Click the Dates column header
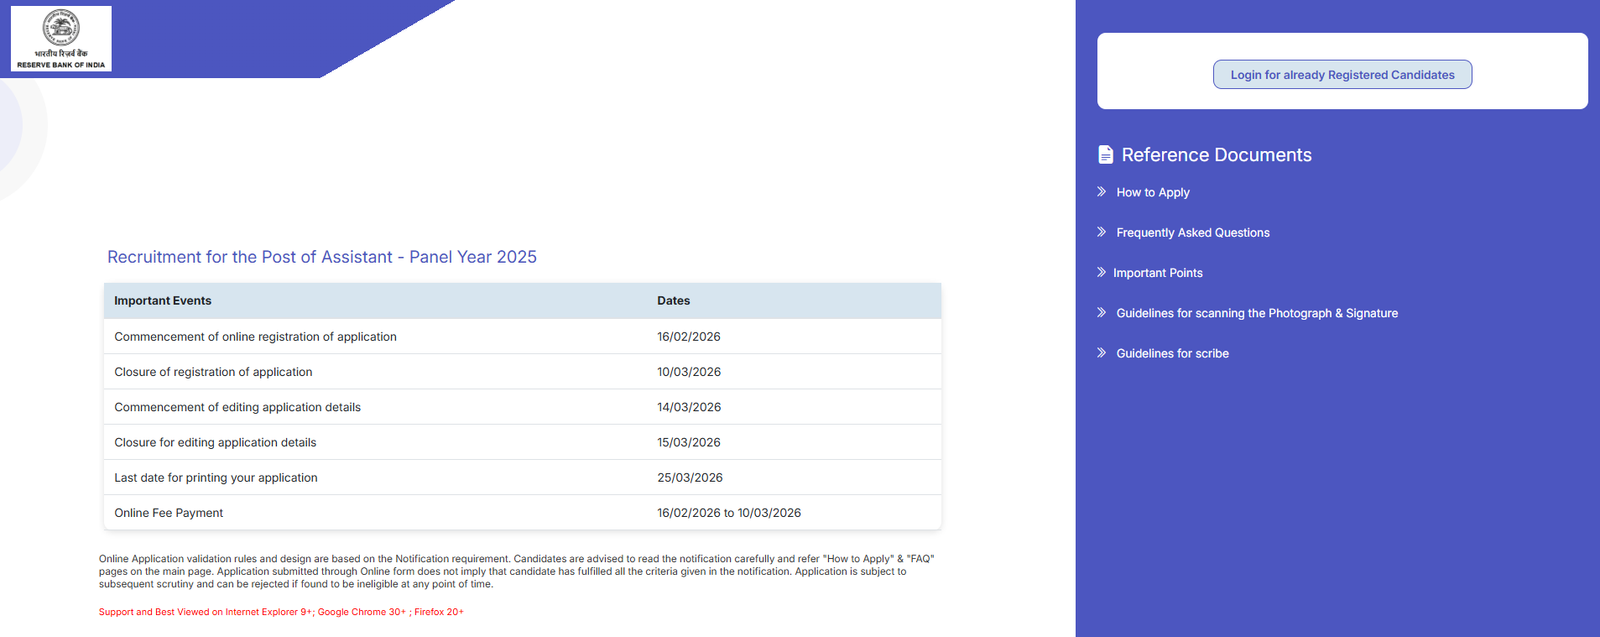 click(673, 301)
